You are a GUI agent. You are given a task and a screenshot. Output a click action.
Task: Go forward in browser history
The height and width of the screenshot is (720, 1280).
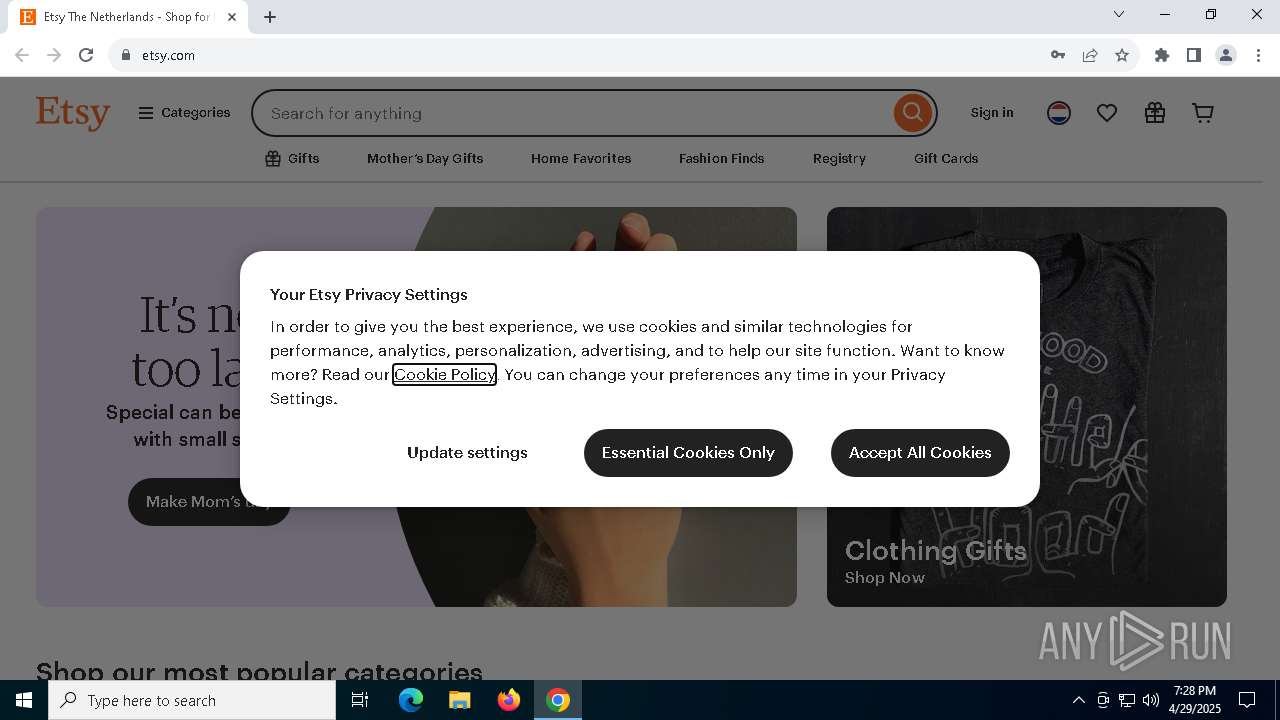point(54,55)
